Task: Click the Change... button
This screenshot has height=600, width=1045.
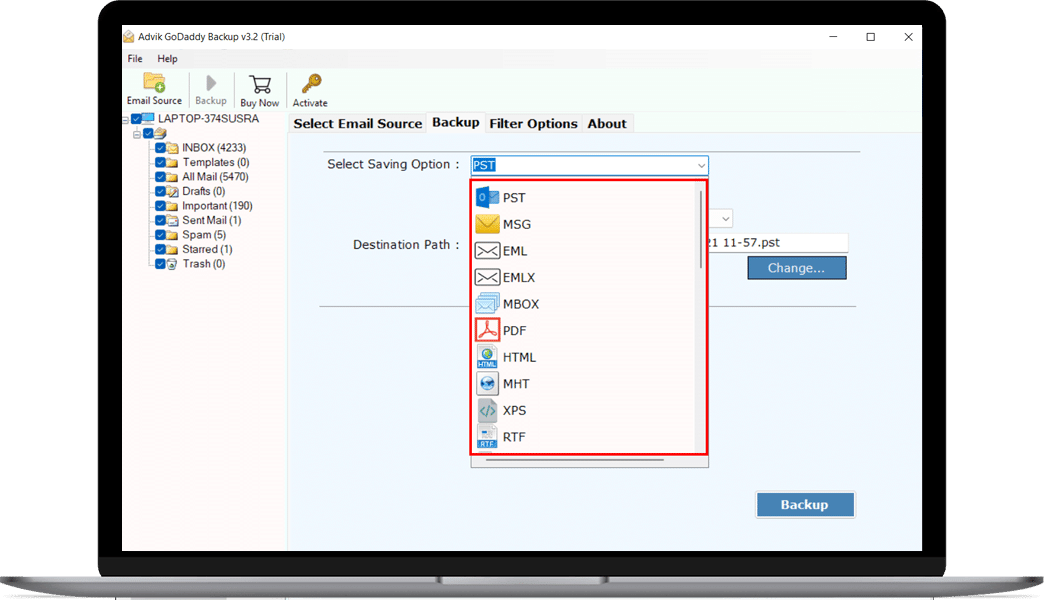Action: pyautogui.click(x=797, y=268)
